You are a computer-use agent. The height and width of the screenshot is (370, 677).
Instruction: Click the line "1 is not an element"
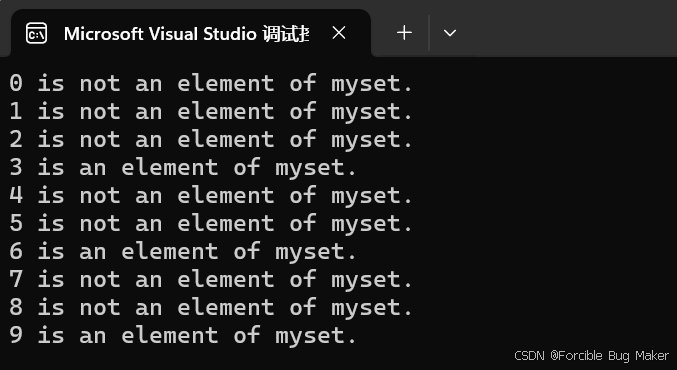coord(211,111)
